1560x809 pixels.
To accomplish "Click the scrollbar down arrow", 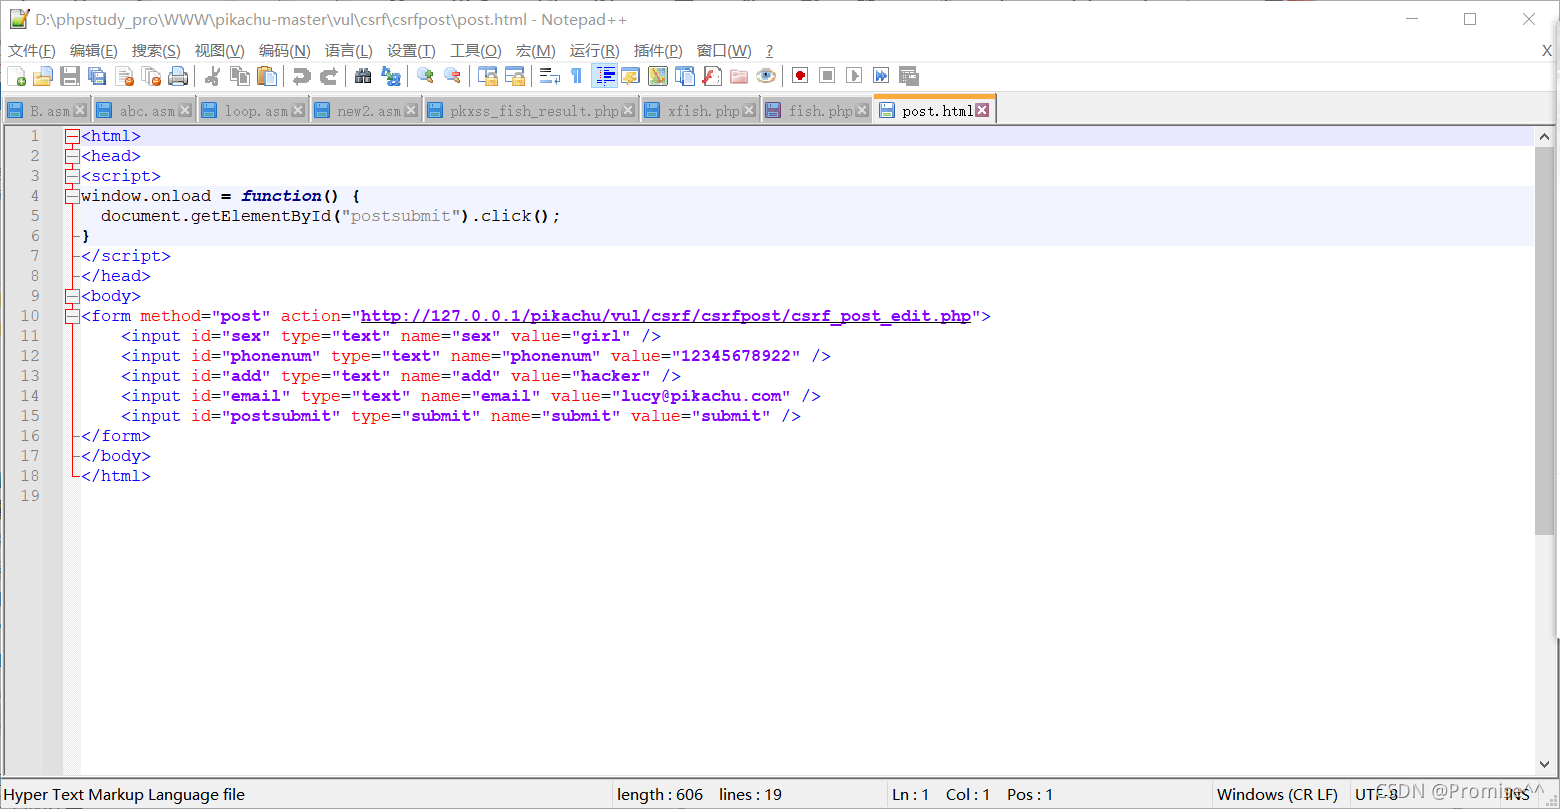I will [x=1544, y=765].
